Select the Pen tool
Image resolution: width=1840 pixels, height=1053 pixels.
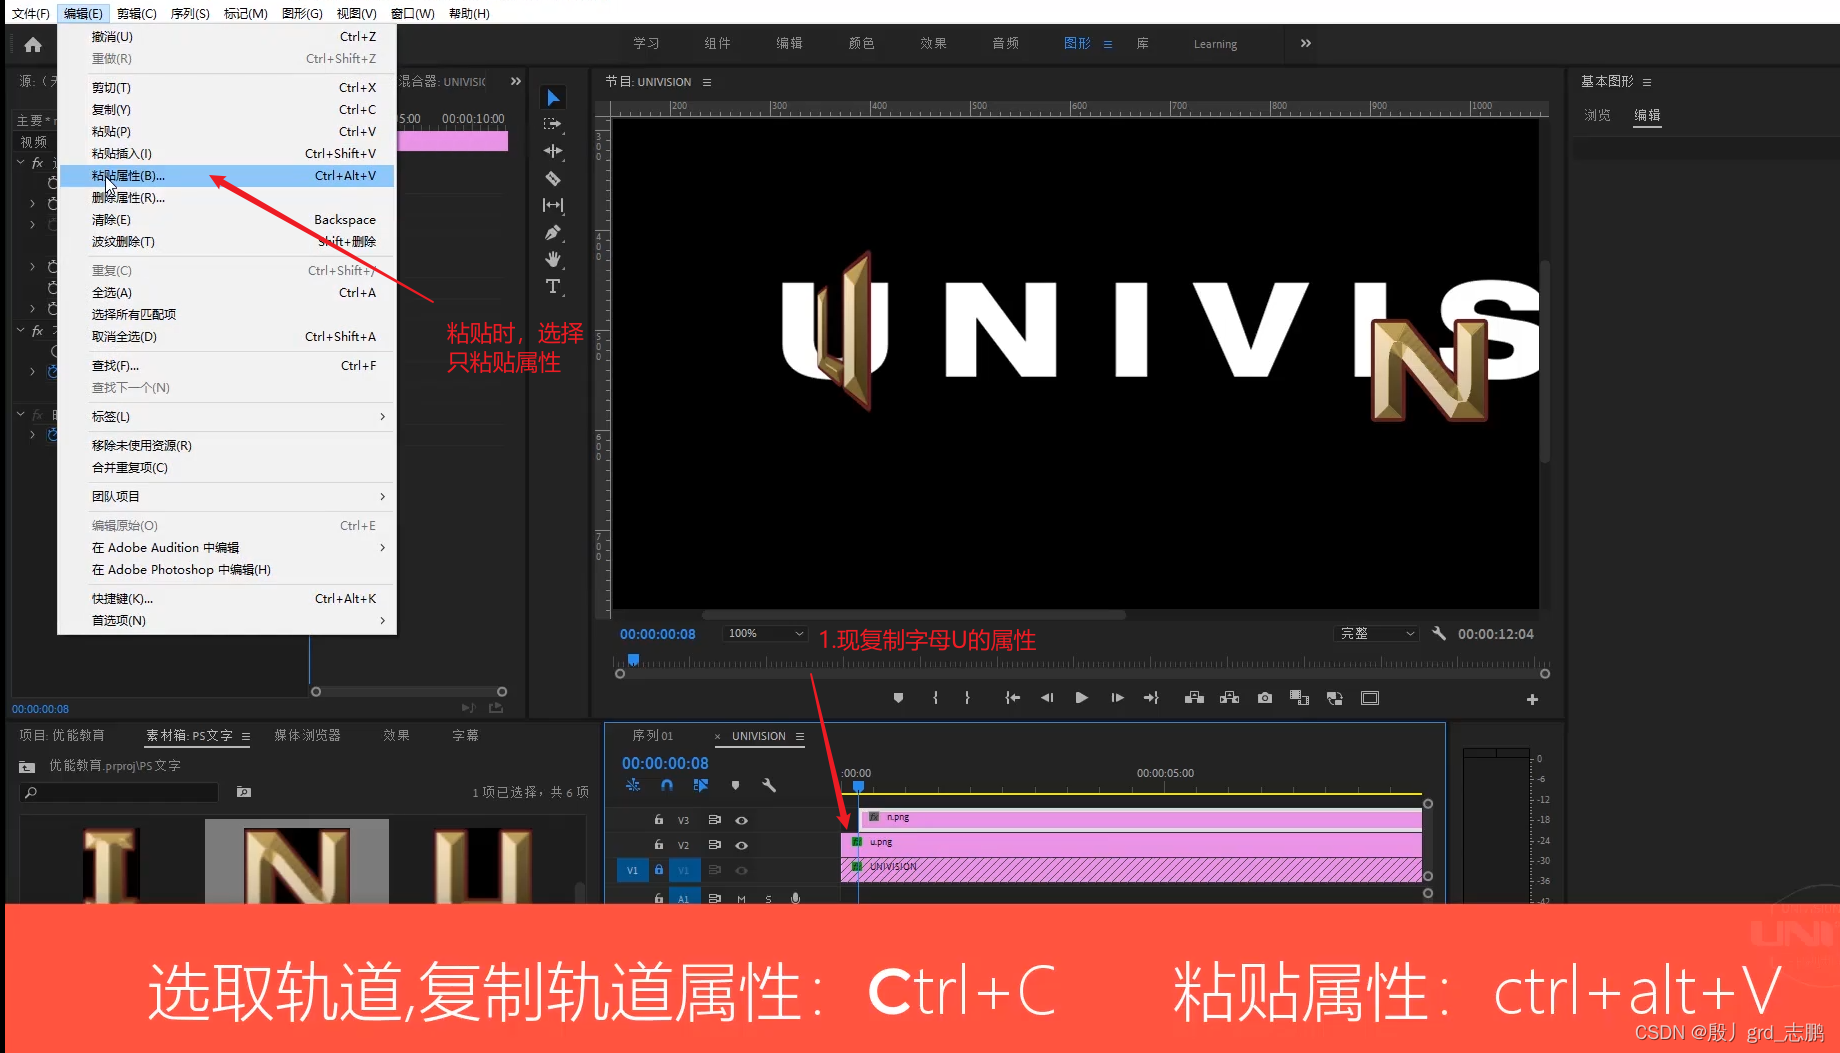(x=553, y=232)
